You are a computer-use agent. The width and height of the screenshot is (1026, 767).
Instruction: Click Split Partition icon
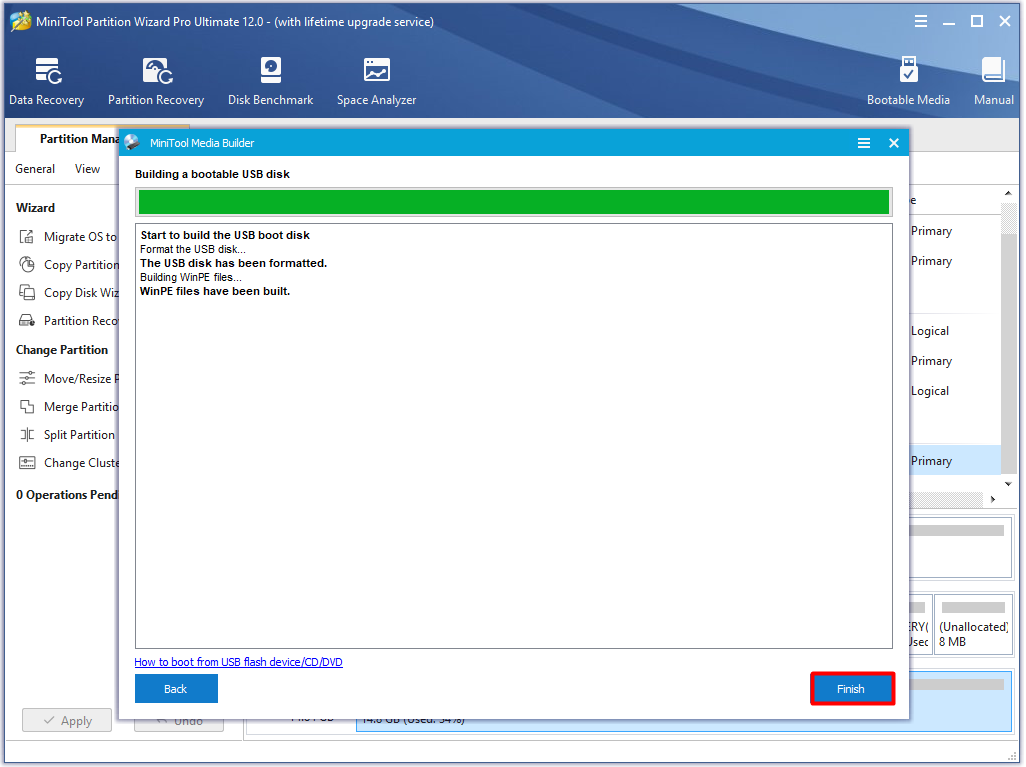pyautogui.click(x=27, y=435)
